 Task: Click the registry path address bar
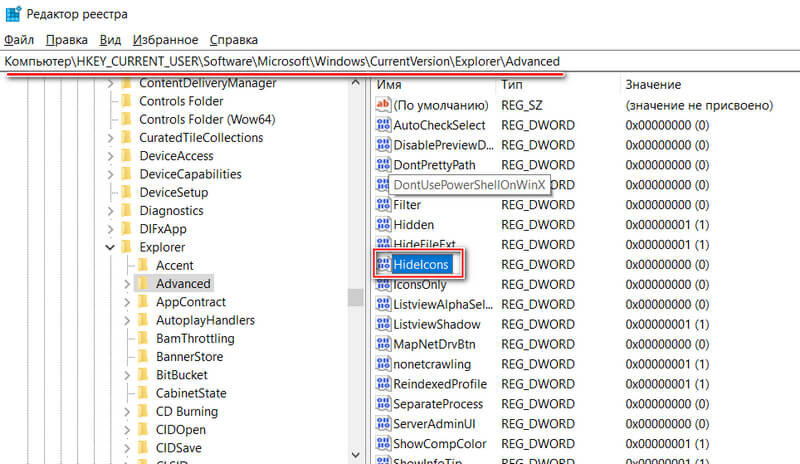pos(400,61)
